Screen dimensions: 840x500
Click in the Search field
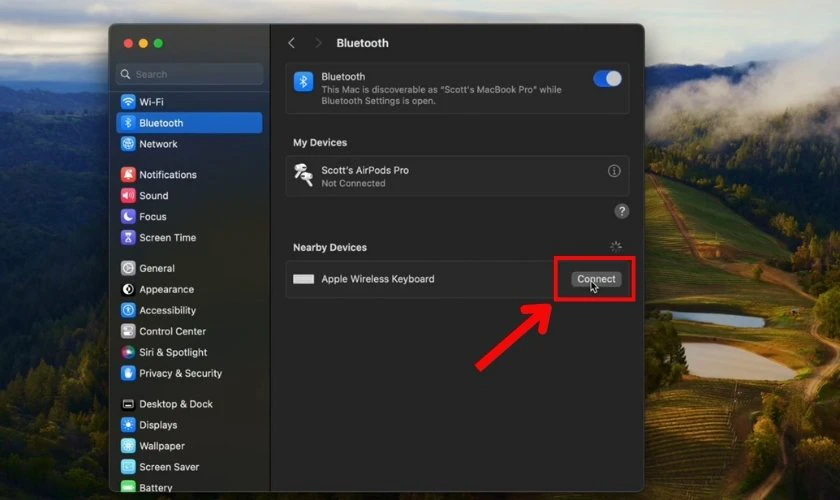click(189, 74)
